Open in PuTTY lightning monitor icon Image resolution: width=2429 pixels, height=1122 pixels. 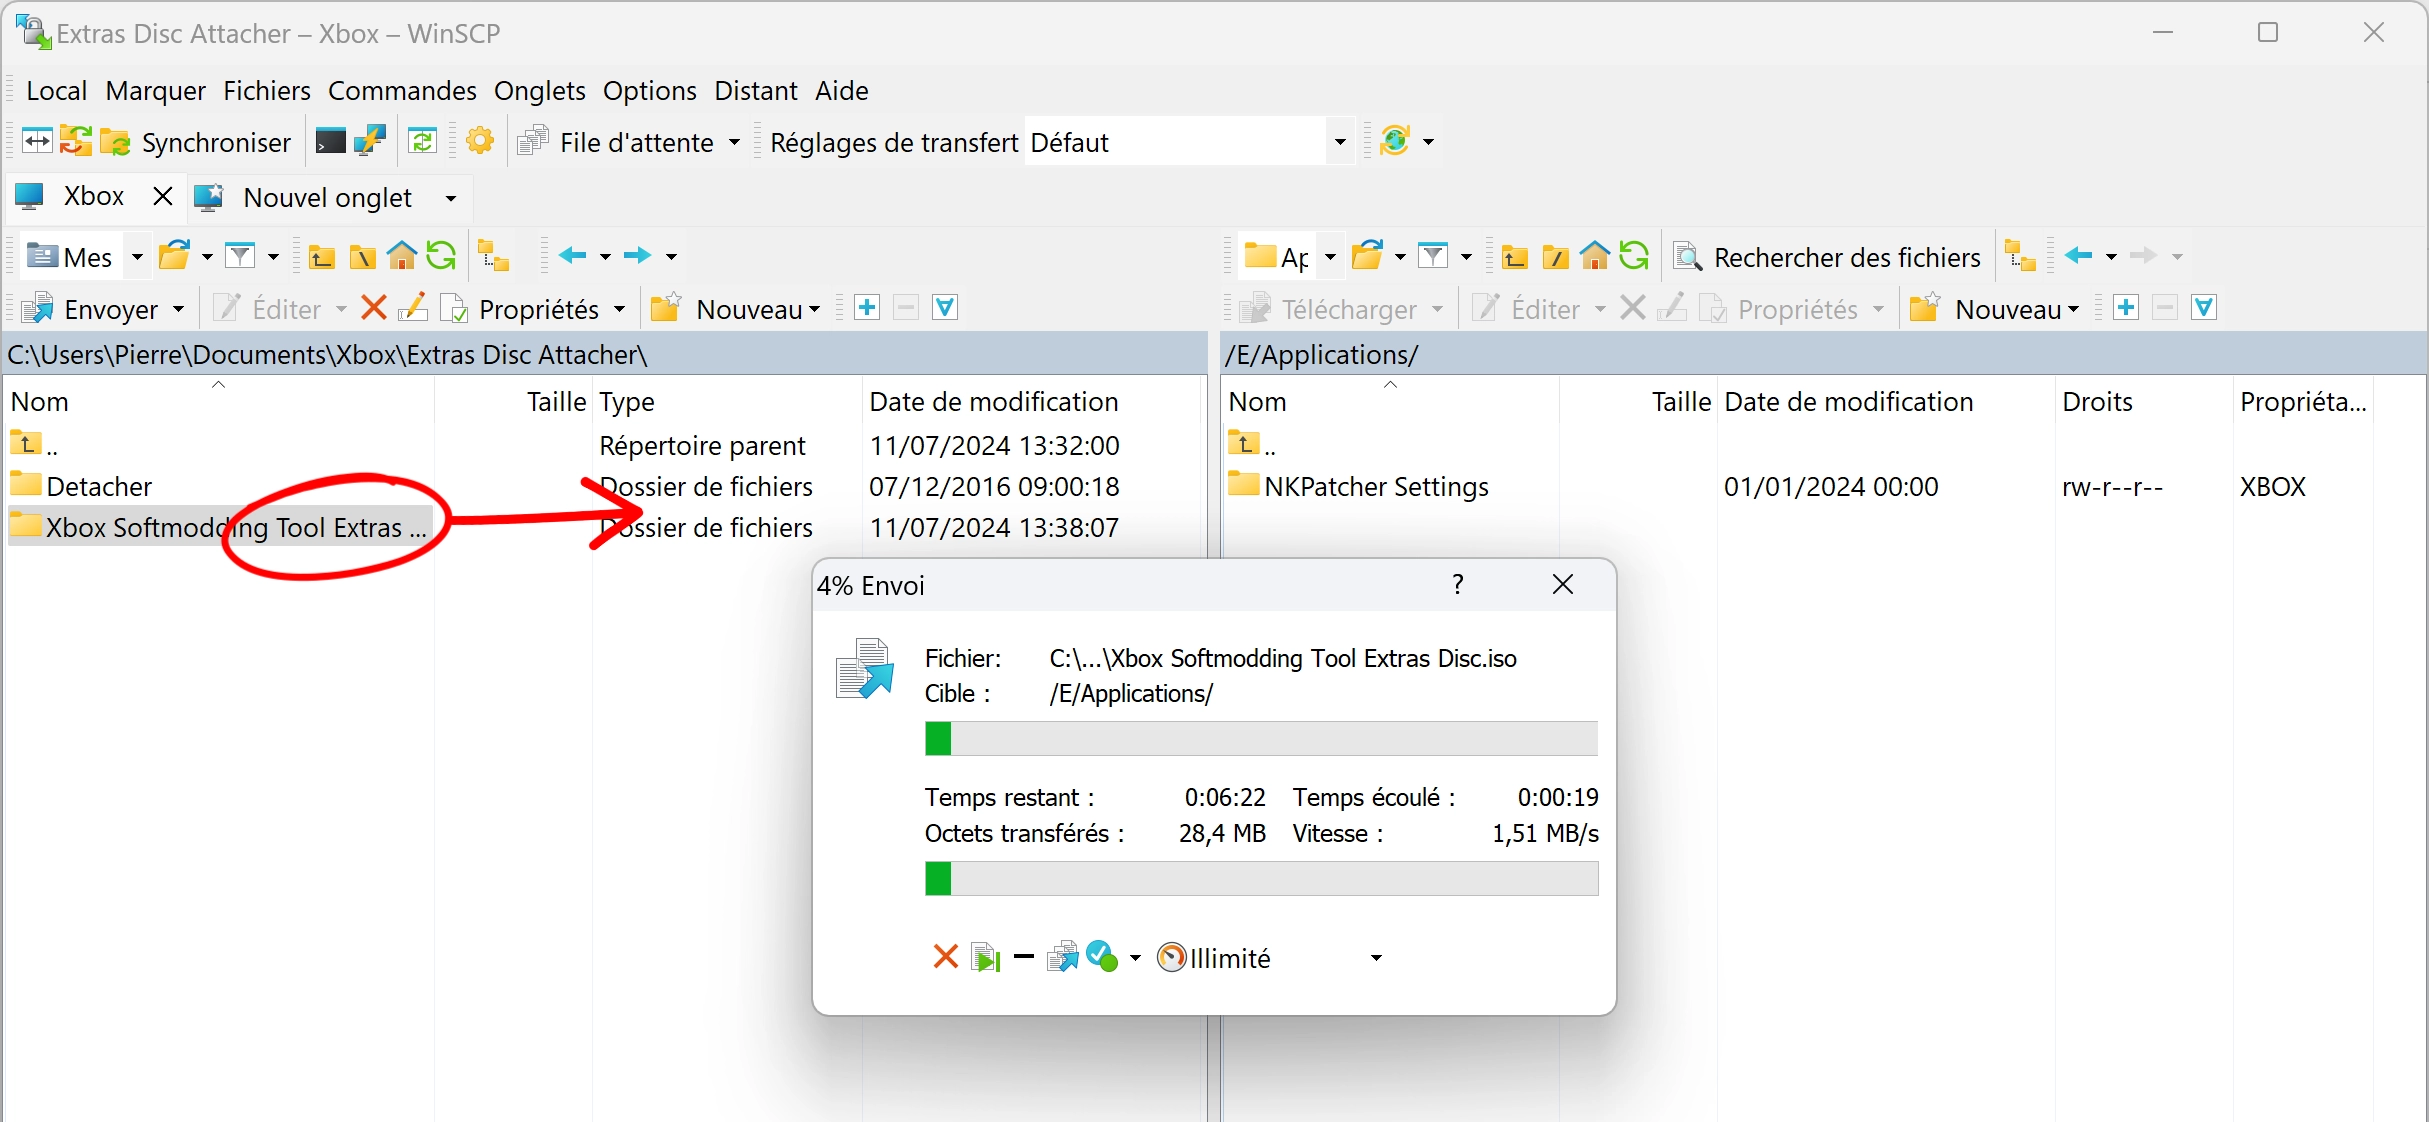tap(371, 141)
